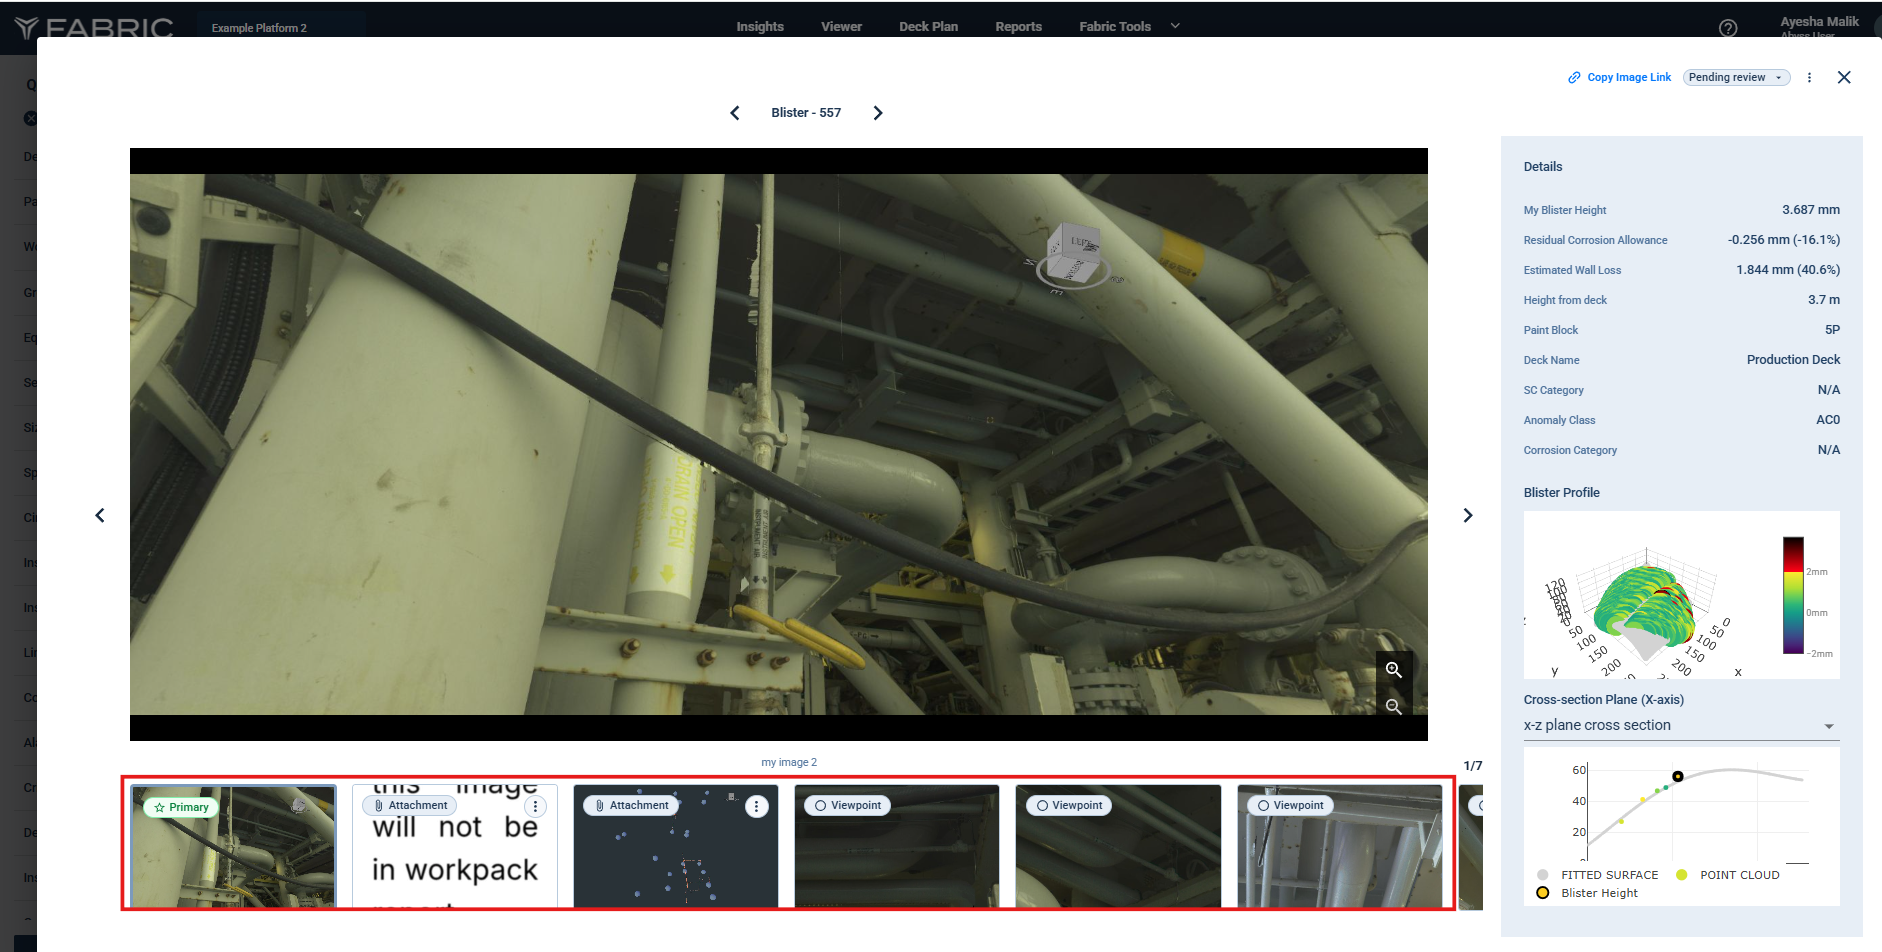Click the zoom in magnifier icon
The height and width of the screenshot is (952, 1882).
tap(1393, 670)
